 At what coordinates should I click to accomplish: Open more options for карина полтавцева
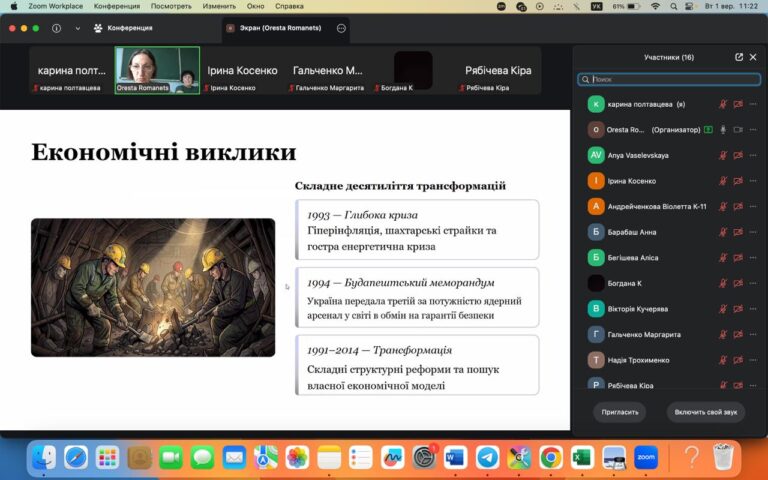(x=753, y=104)
